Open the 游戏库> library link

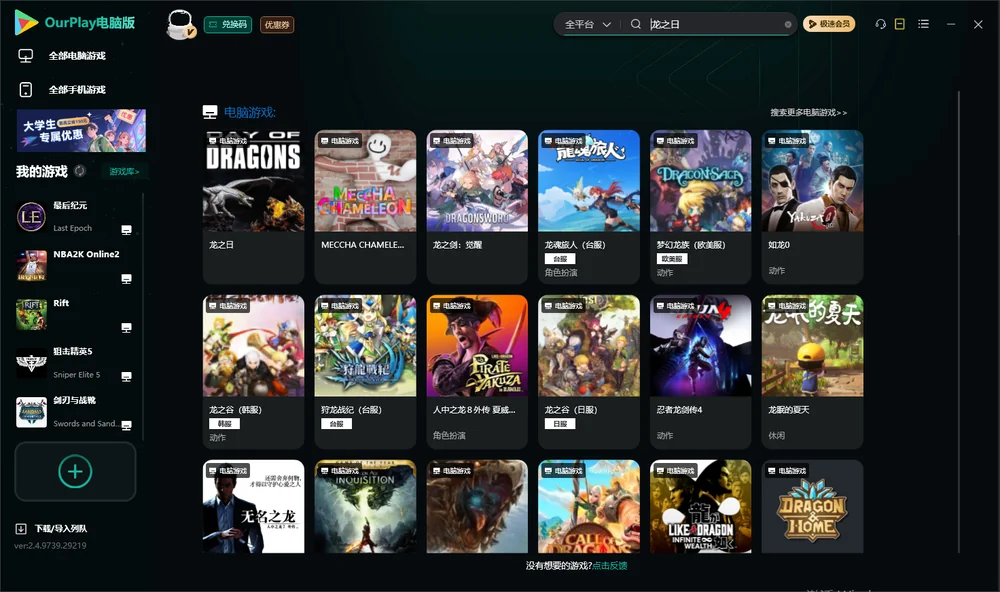pos(124,172)
